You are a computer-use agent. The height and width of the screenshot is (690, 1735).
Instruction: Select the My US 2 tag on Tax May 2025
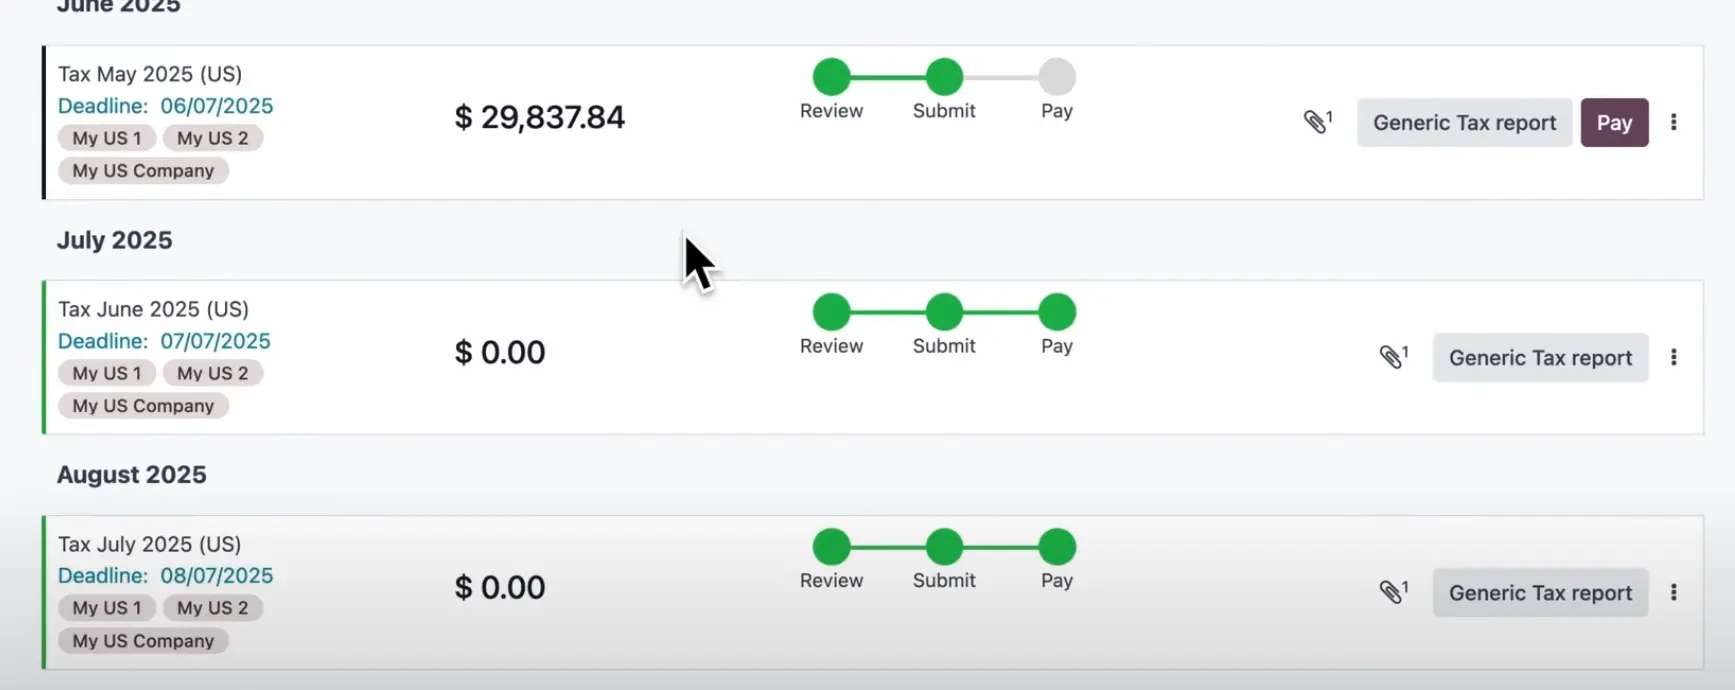pos(213,138)
